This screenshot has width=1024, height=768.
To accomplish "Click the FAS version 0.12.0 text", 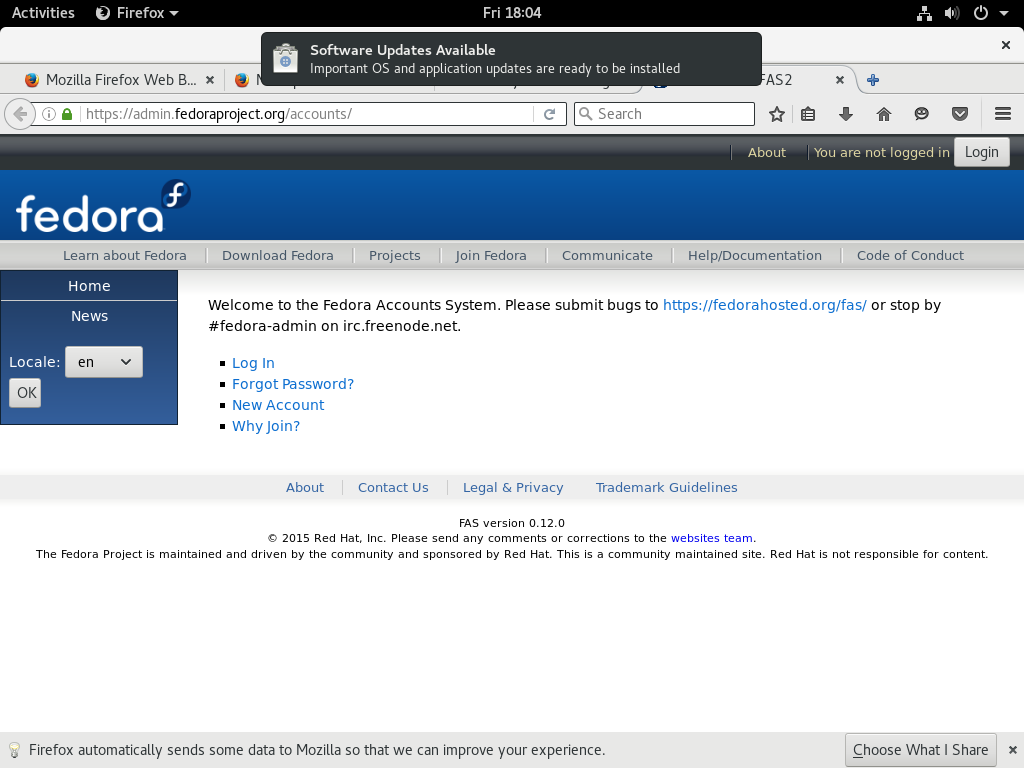I will pos(512,523).
